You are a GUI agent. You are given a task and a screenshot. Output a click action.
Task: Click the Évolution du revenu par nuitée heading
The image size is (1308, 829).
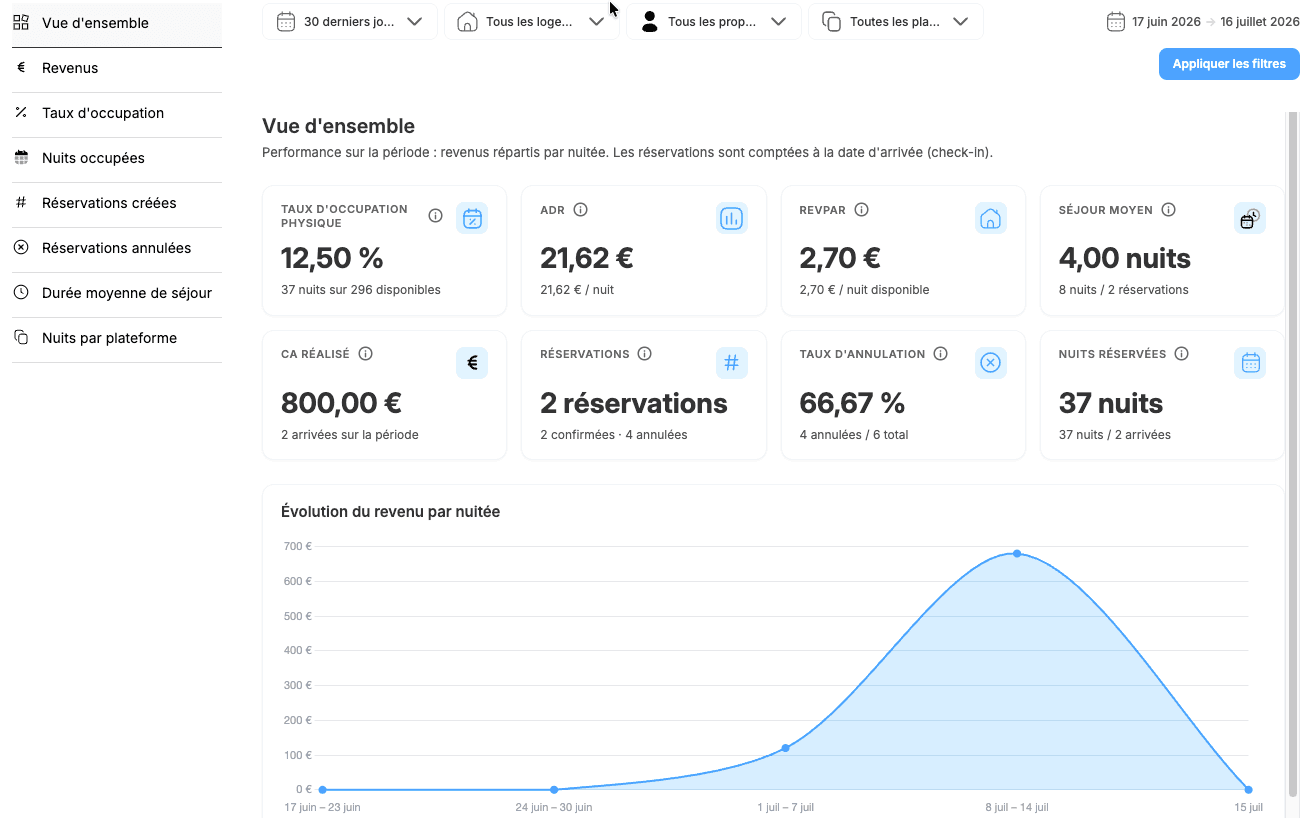pyautogui.click(x=391, y=512)
